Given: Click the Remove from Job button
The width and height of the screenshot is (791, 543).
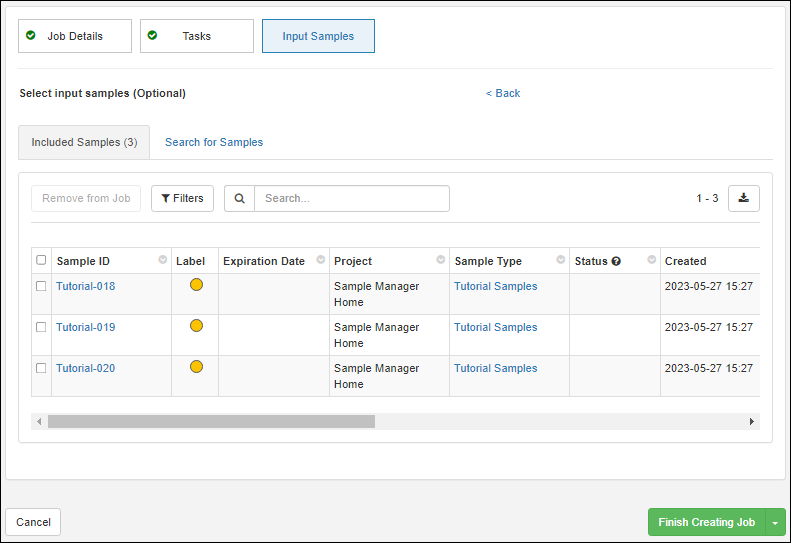Looking at the screenshot, I should (x=86, y=198).
